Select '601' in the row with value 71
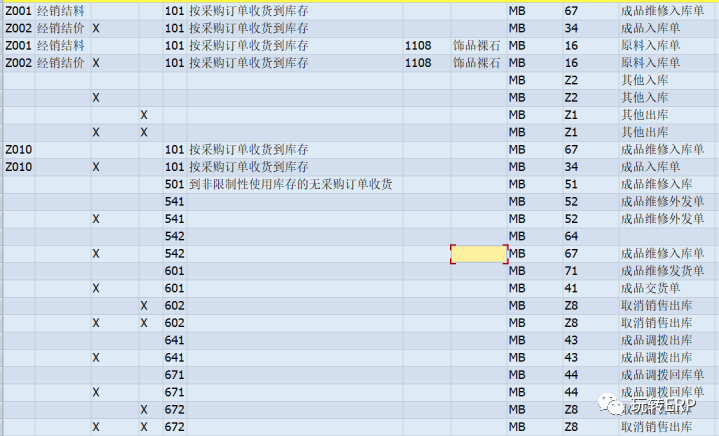This screenshot has width=719, height=436. click(x=174, y=271)
